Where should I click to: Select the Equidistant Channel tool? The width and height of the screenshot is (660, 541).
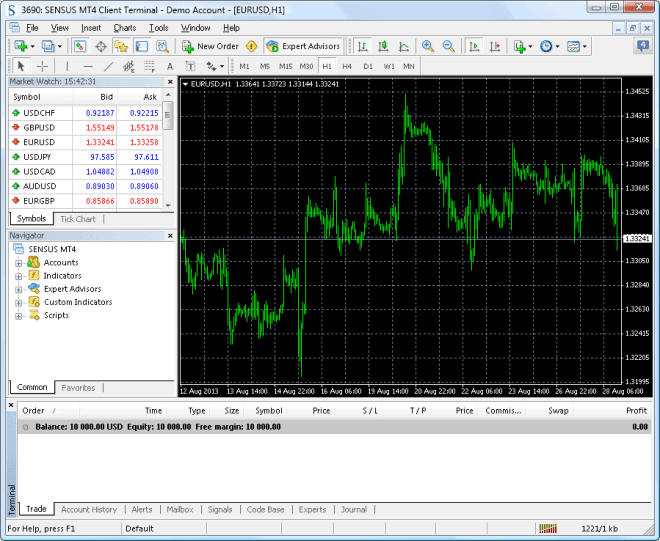point(129,66)
